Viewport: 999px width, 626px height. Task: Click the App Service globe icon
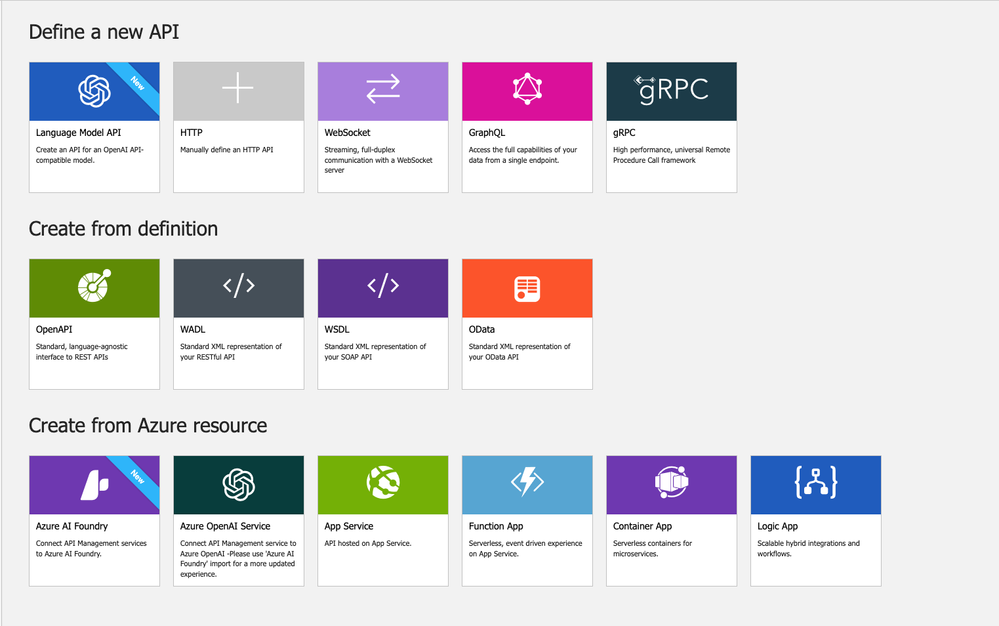pos(383,482)
